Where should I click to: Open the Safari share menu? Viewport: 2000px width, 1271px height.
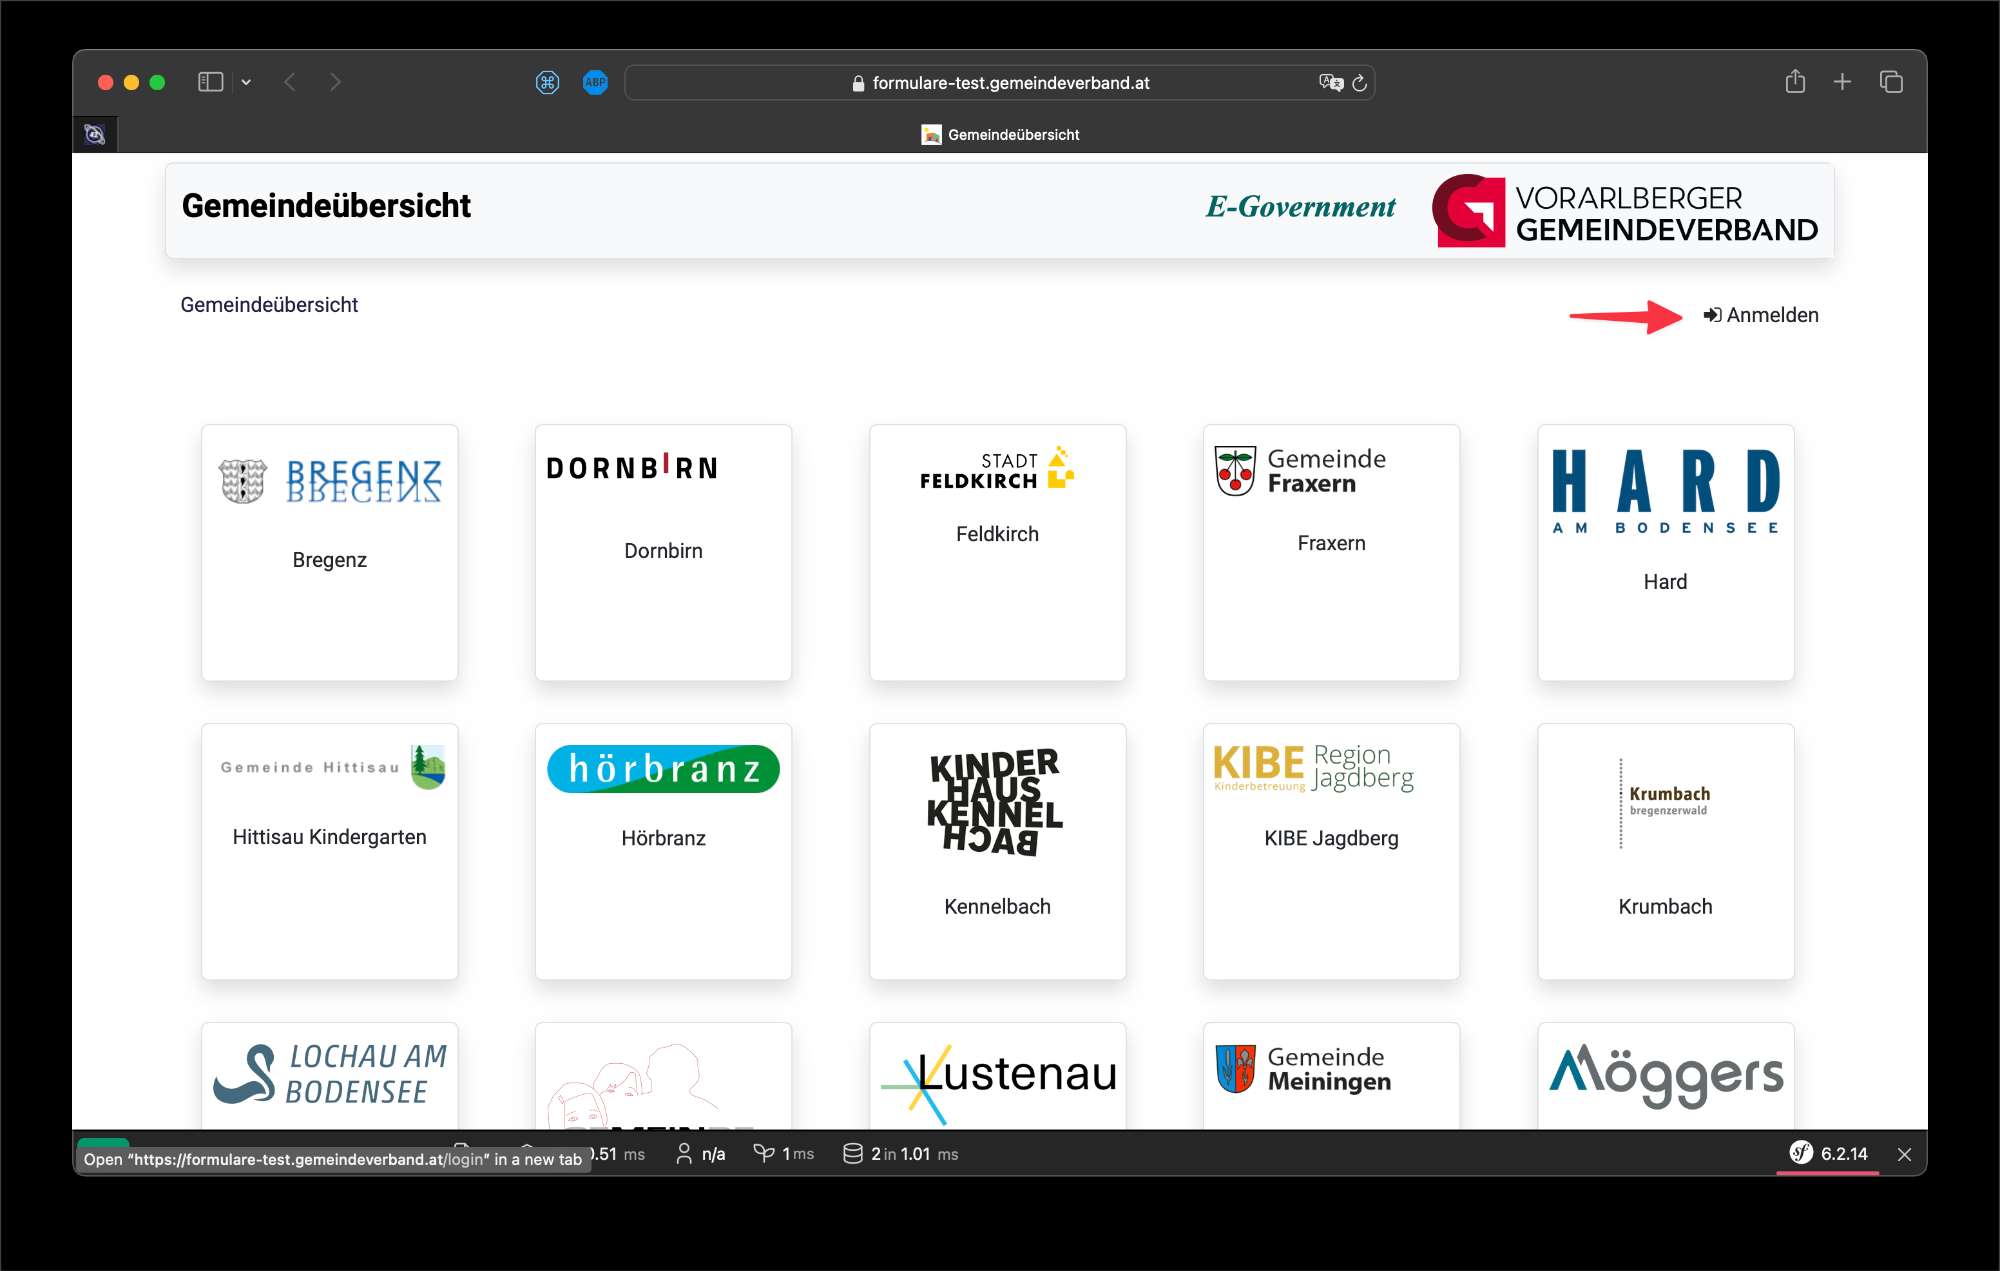[1795, 81]
